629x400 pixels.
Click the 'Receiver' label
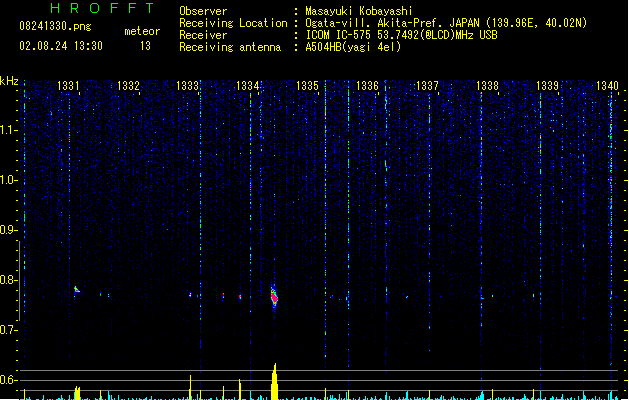click(203, 35)
